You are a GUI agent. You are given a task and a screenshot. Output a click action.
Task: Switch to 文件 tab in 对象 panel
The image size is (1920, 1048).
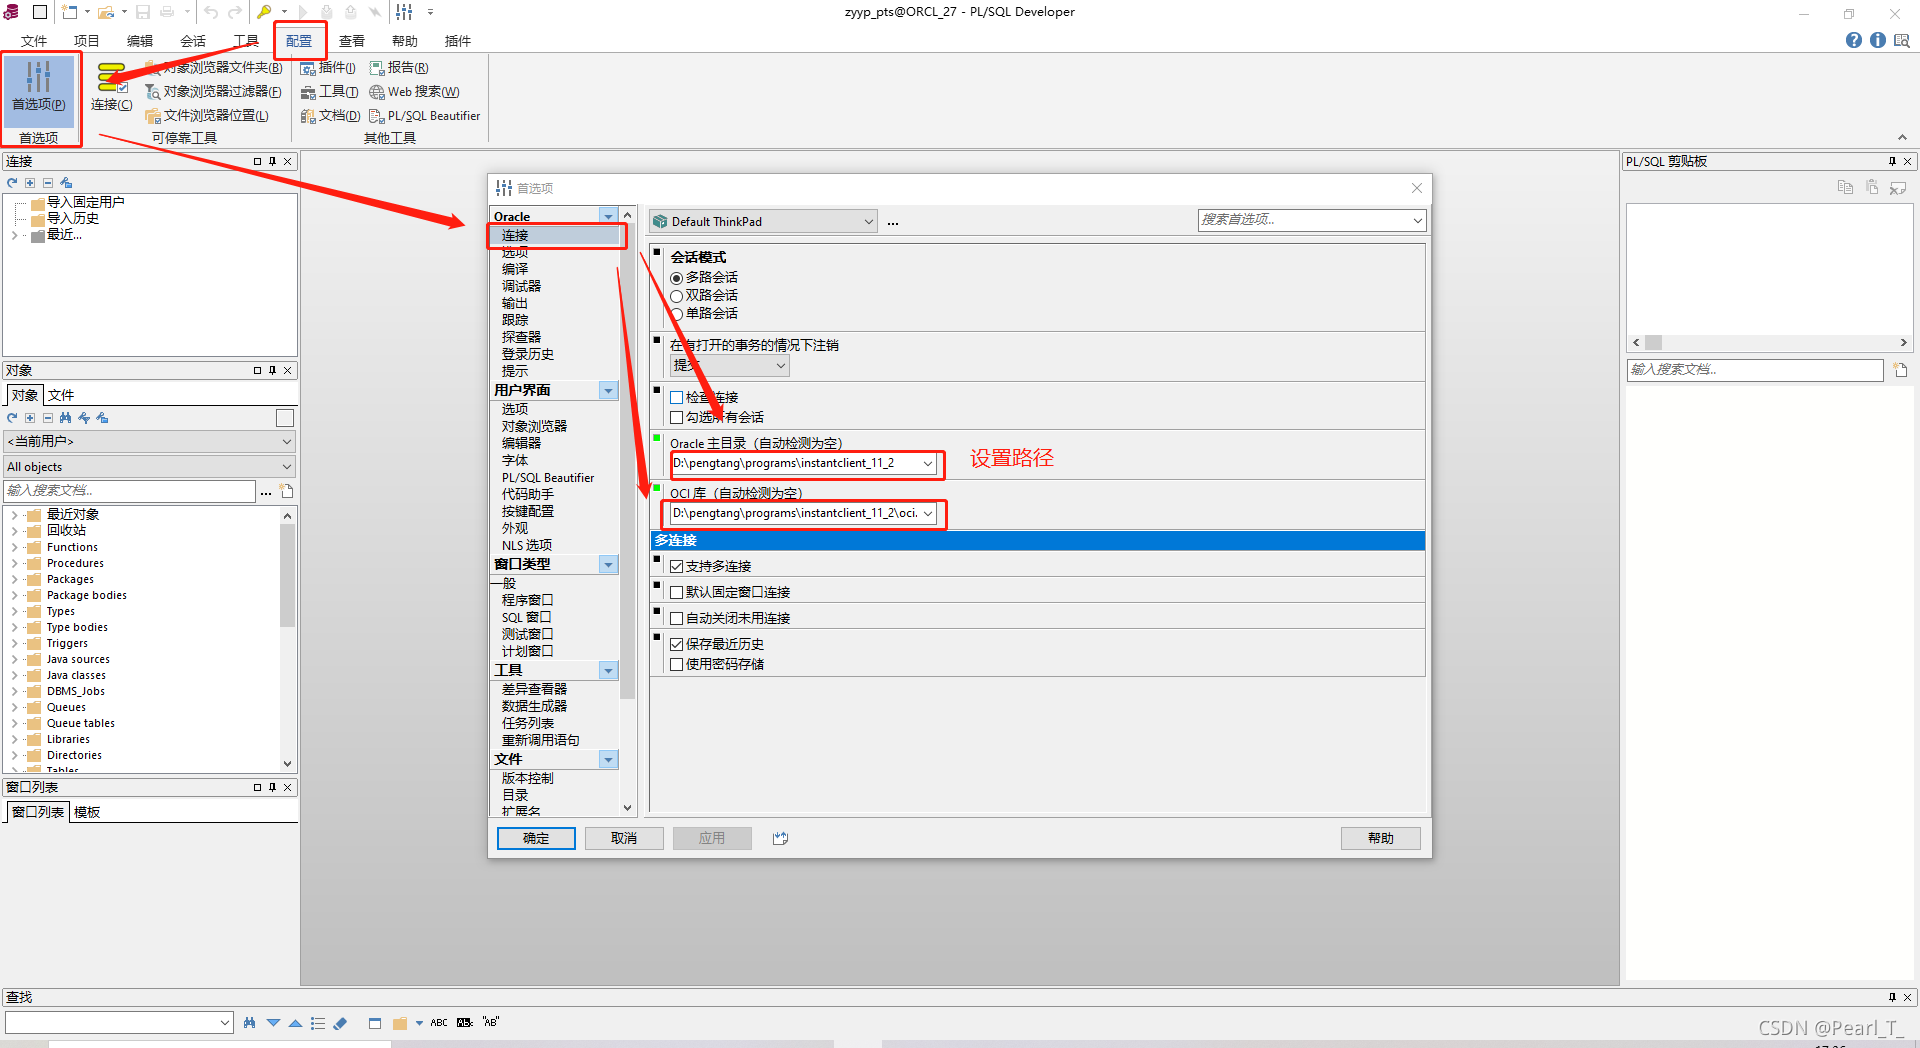point(61,395)
